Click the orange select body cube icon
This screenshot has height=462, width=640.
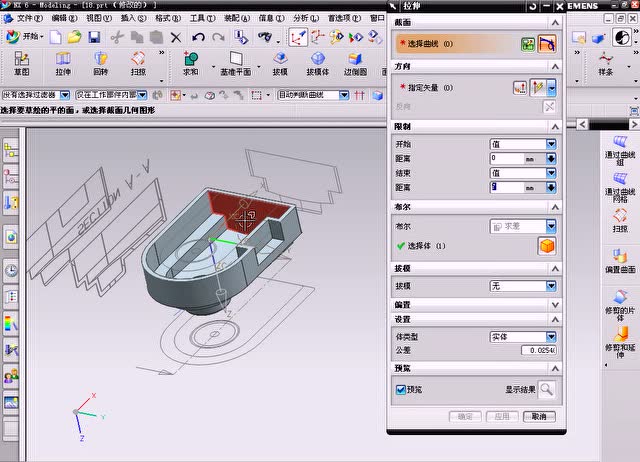tap(546, 246)
